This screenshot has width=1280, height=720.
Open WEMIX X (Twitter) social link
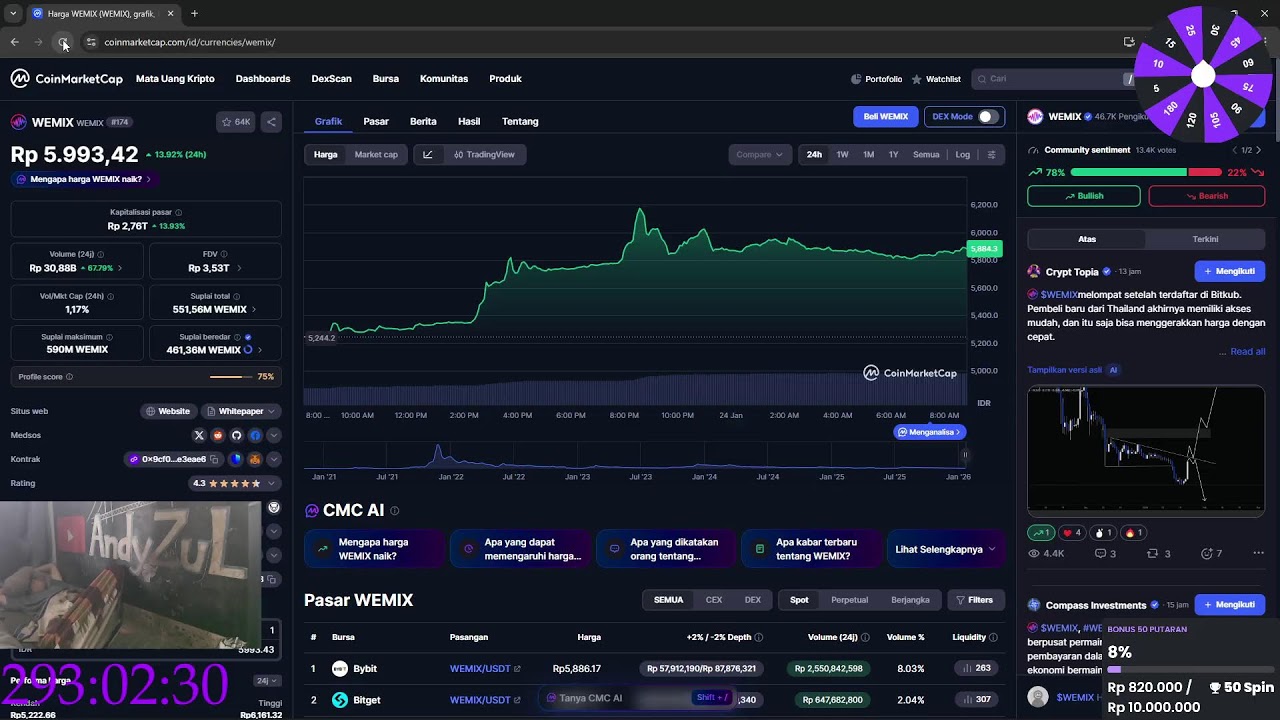pos(199,435)
